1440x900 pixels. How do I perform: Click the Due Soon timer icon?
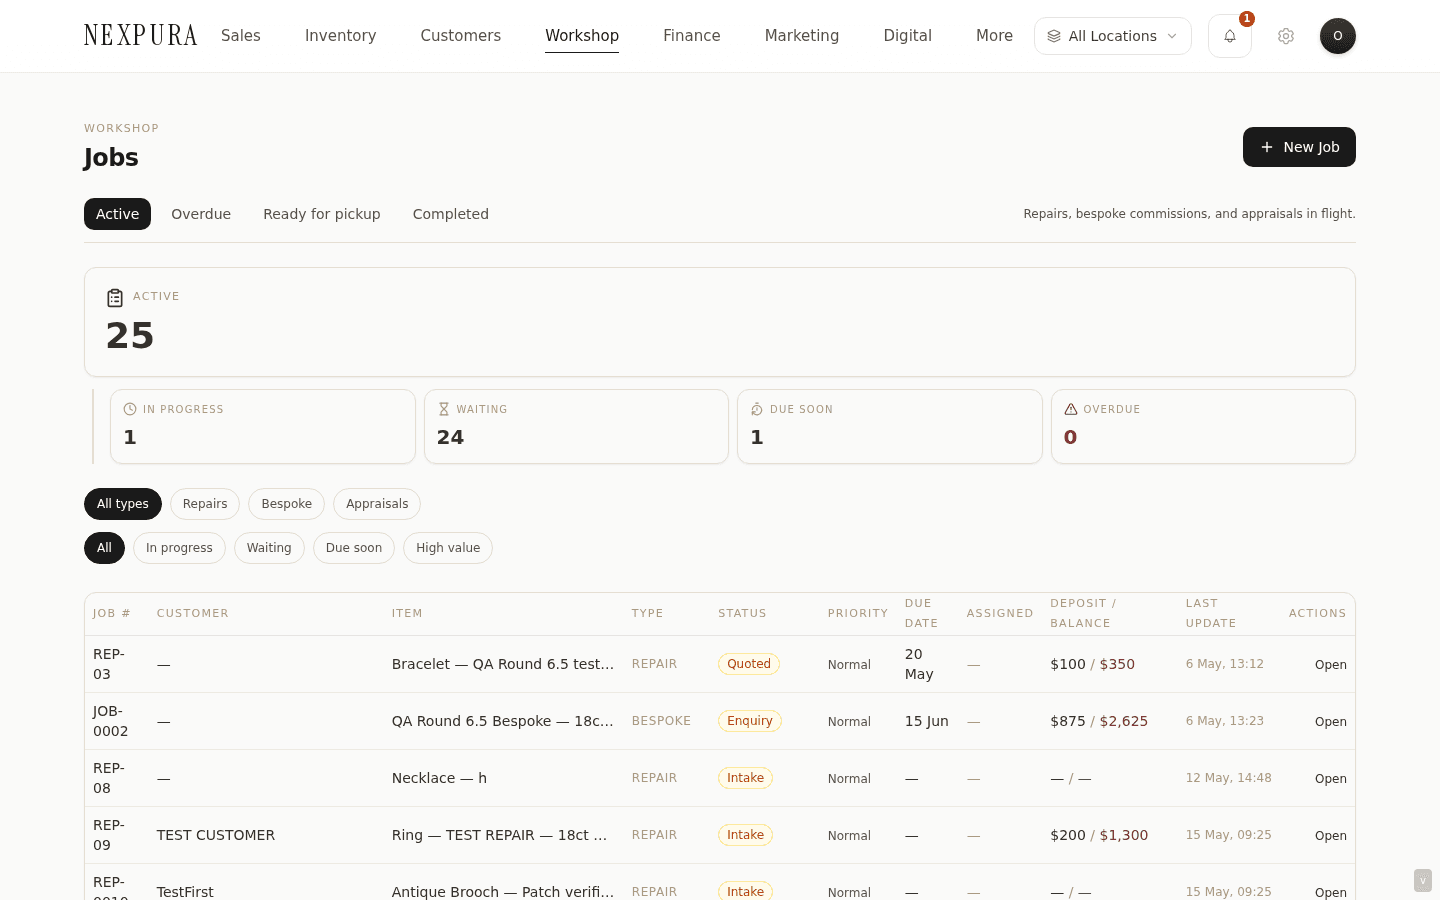[x=757, y=409]
